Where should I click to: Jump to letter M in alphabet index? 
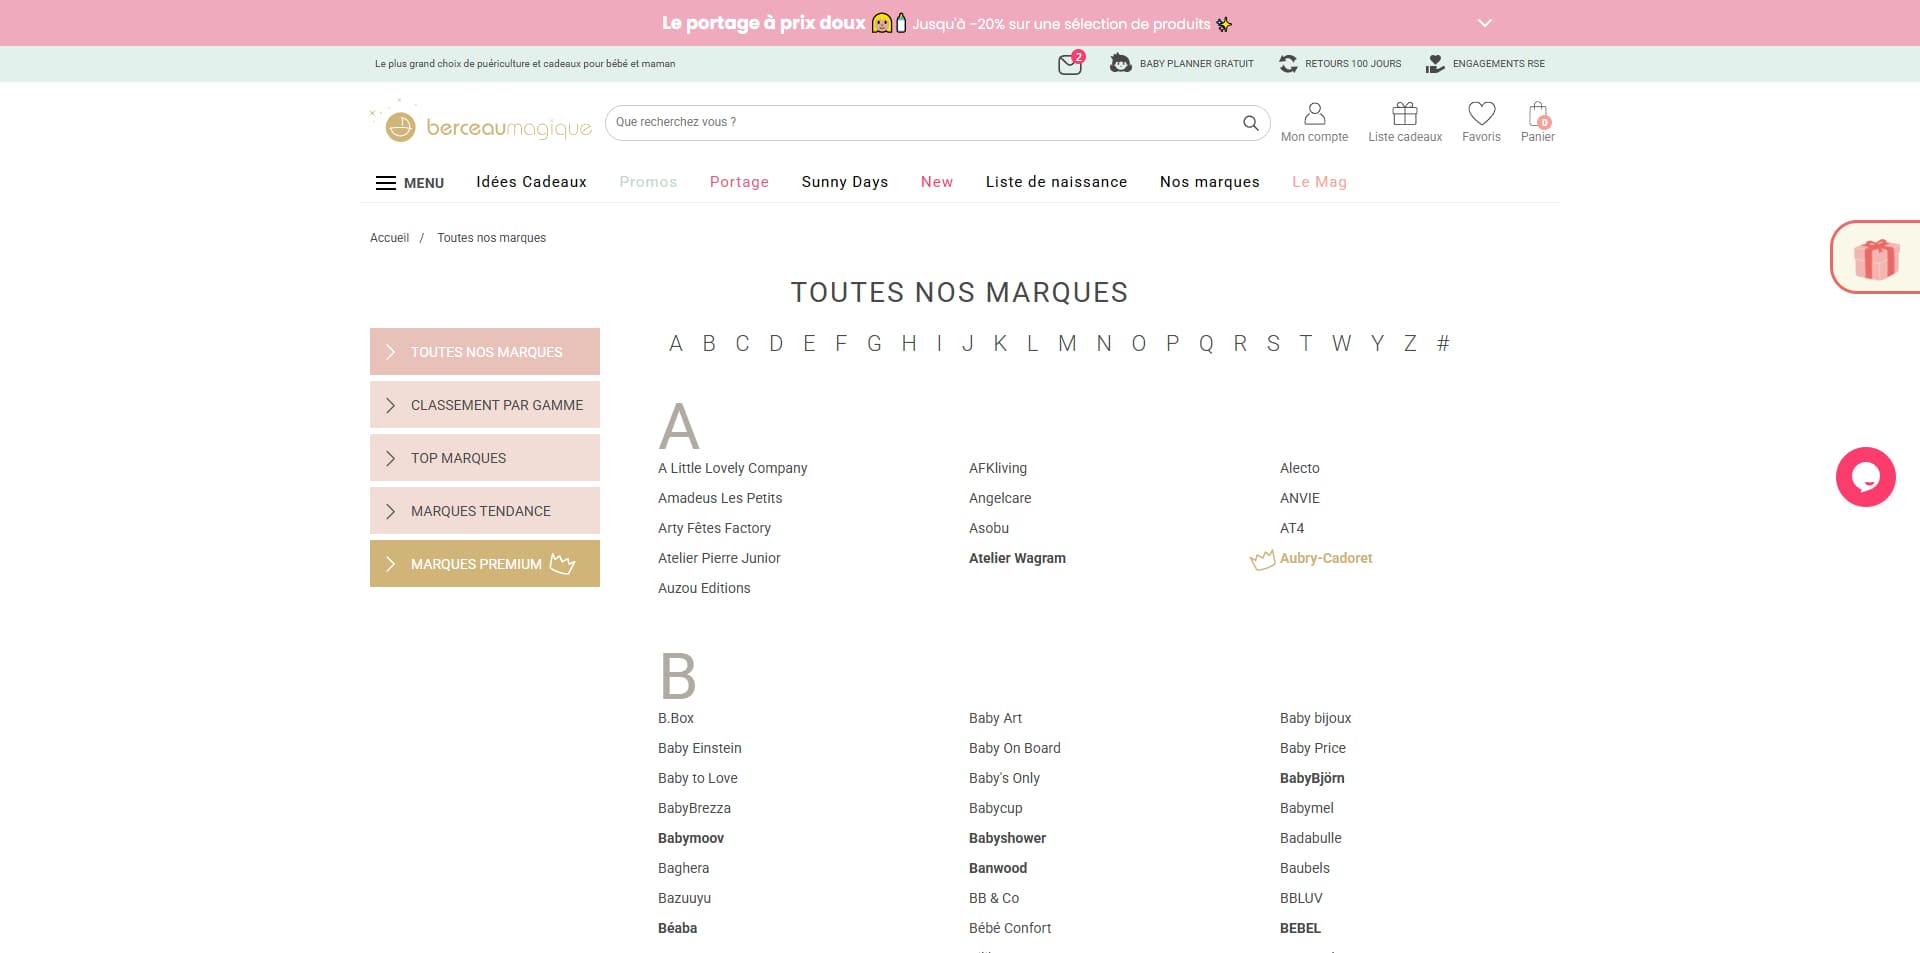click(x=1067, y=344)
